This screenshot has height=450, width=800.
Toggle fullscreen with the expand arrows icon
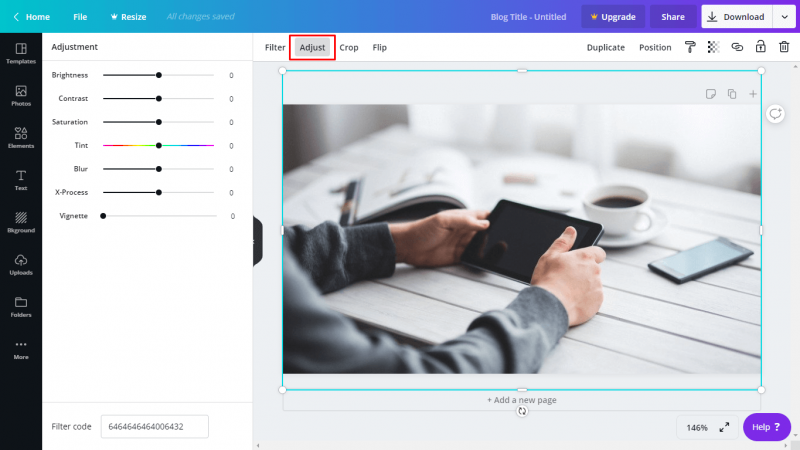[724, 427]
